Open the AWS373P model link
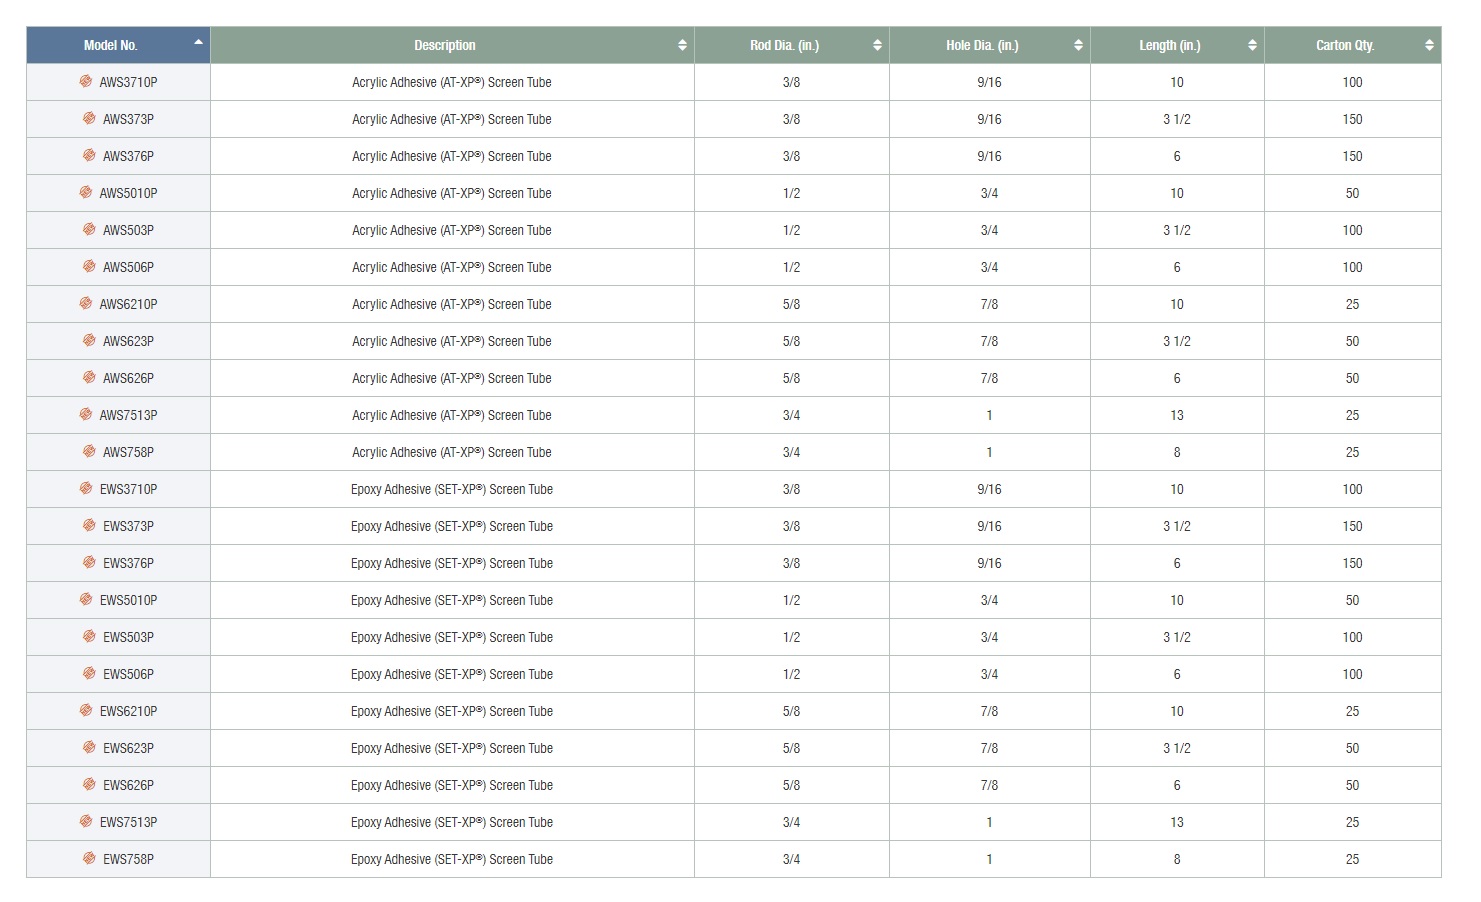The image size is (1481, 902). pyautogui.click(x=128, y=119)
